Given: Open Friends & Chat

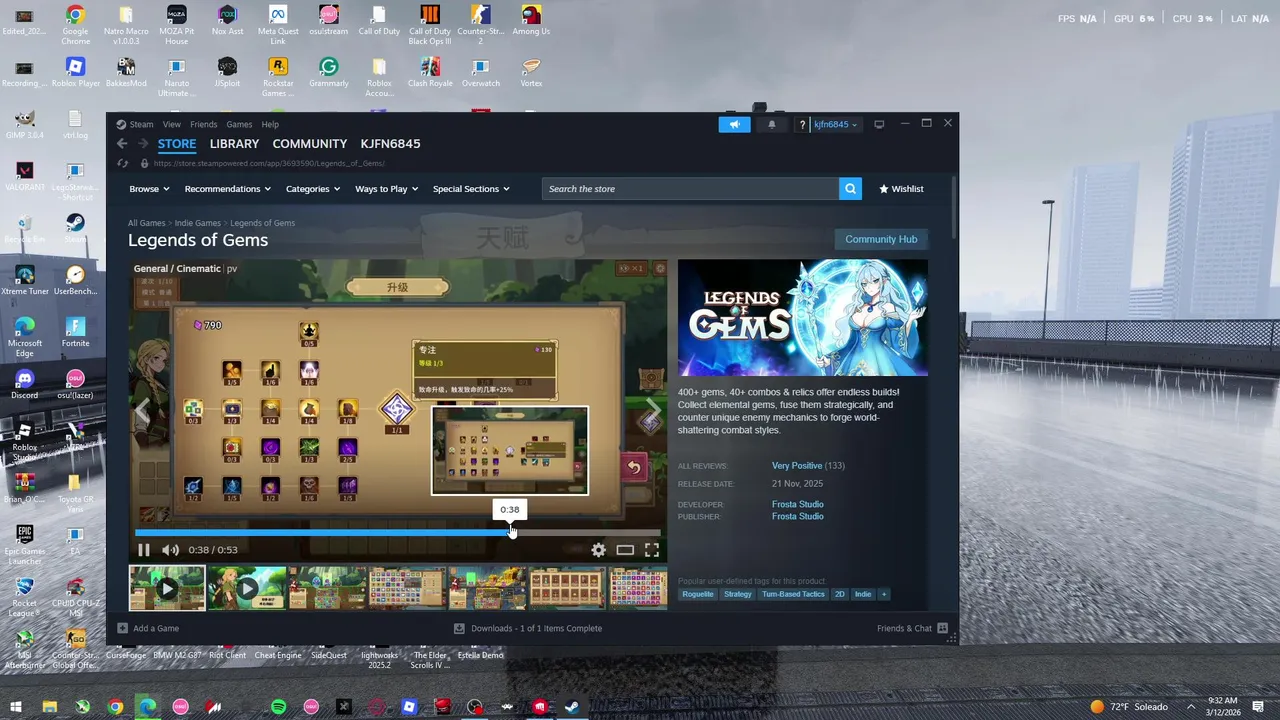Looking at the screenshot, I should pos(912,629).
